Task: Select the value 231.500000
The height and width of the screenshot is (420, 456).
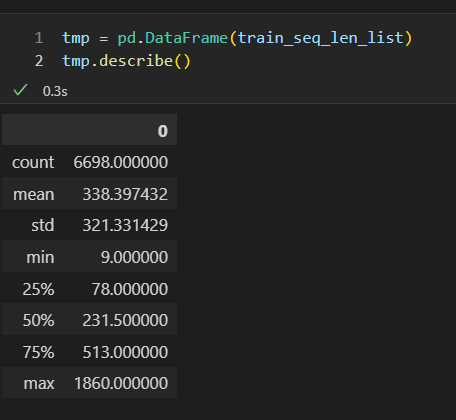Action: (125, 320)
